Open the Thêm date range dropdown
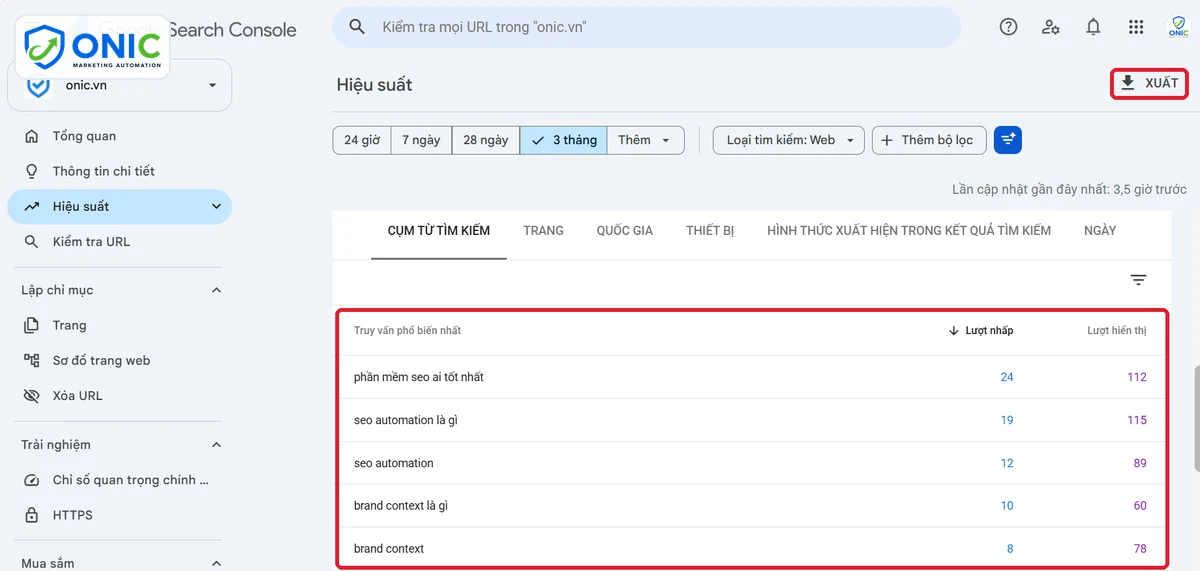Screen dimensions: 1200x571 pyautogui.click(x=646, y=140)
